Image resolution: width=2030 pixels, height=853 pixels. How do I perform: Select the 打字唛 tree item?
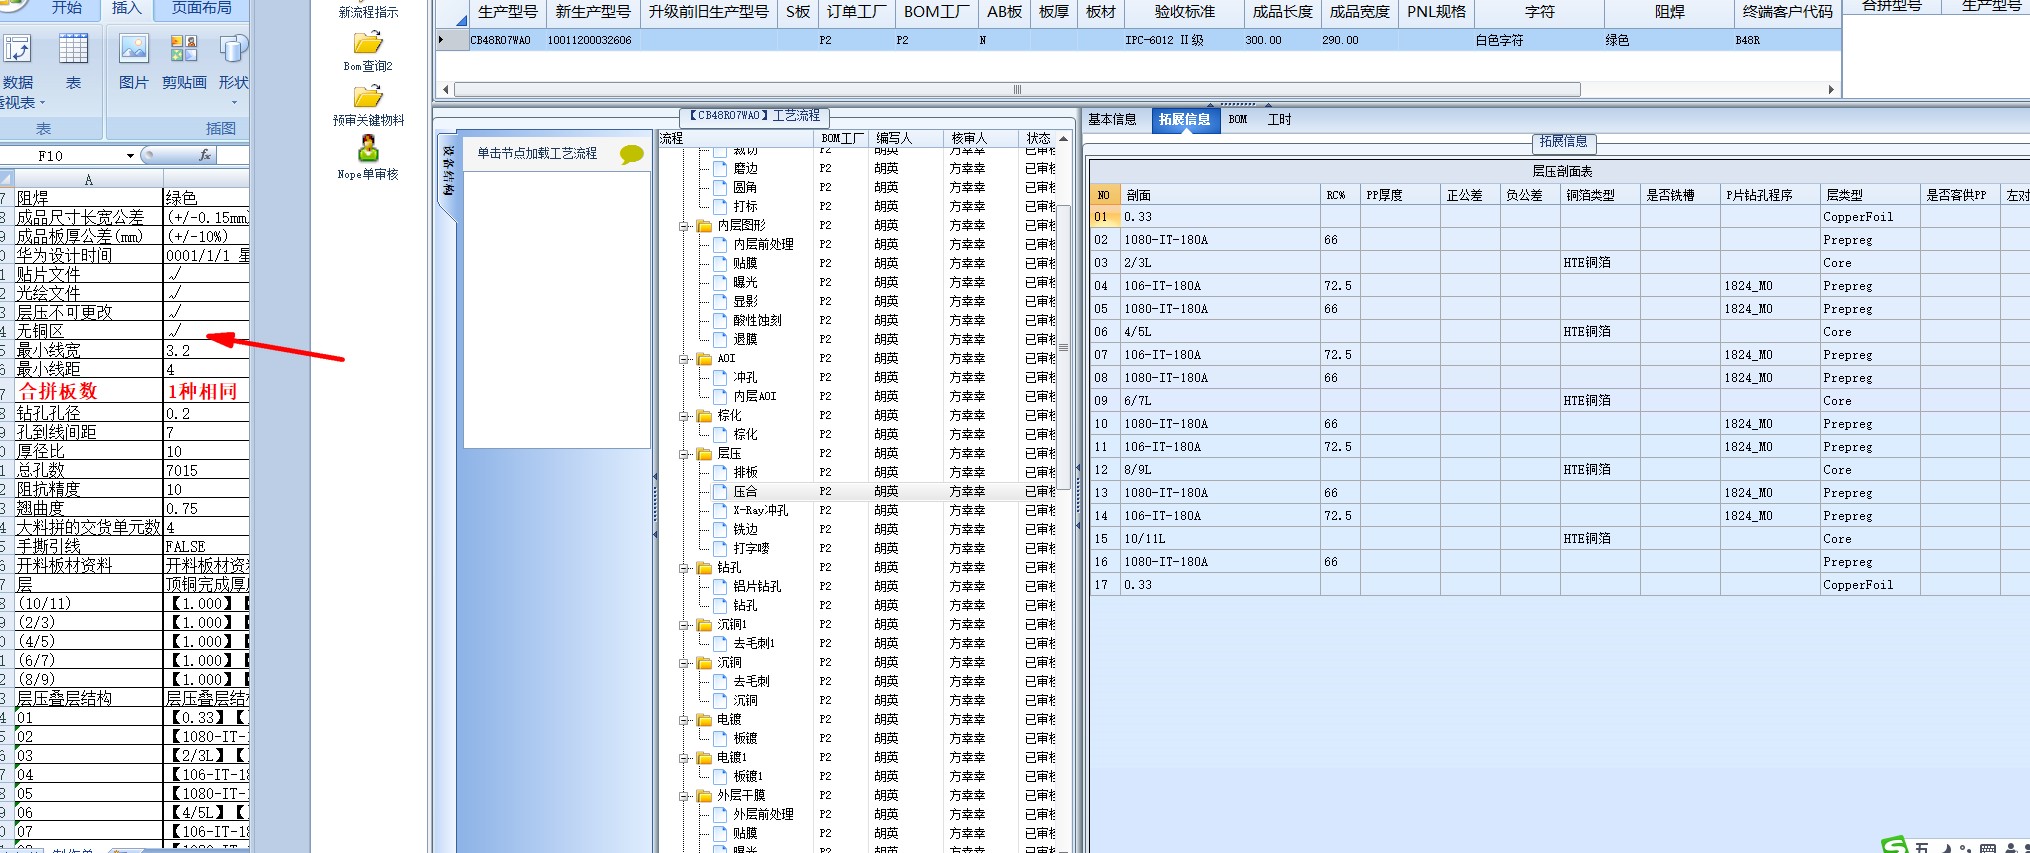point(751,549)
